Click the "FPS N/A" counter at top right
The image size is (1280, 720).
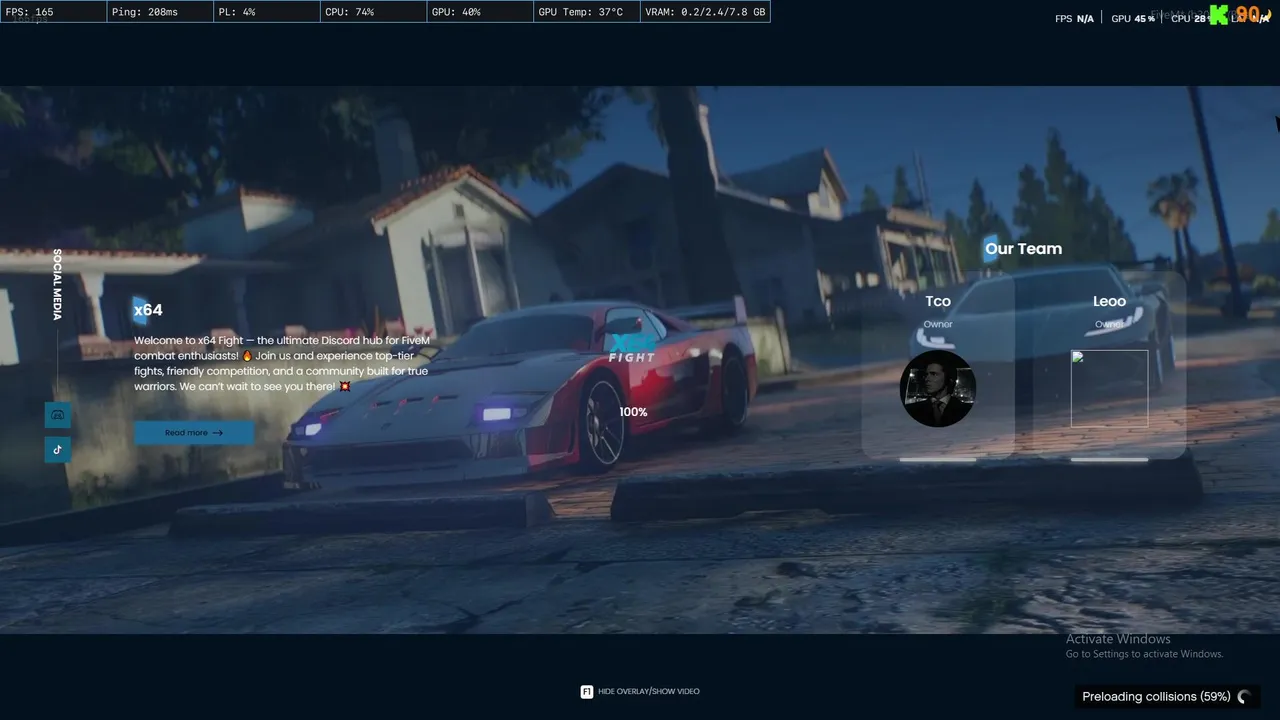point(1074,19)
